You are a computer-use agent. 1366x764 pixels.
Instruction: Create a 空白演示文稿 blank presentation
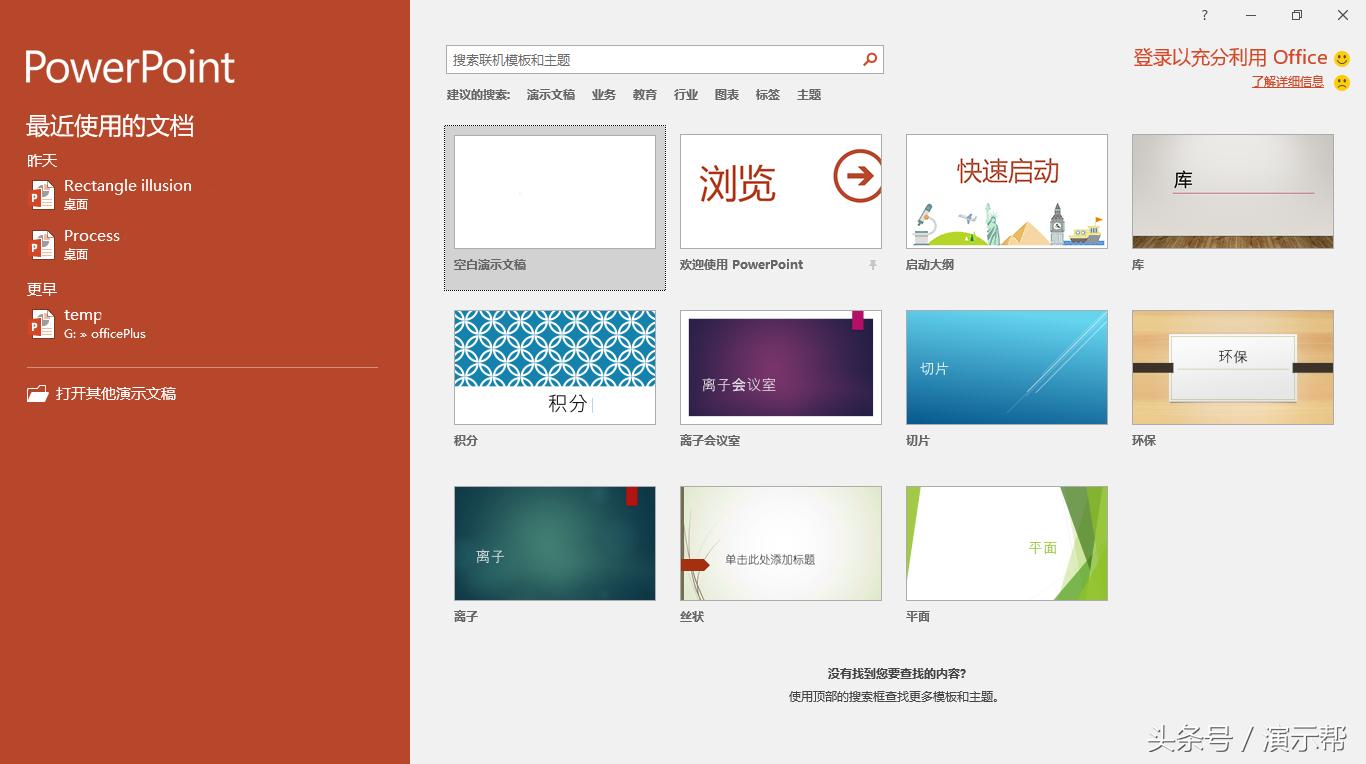tap(554, 190)
